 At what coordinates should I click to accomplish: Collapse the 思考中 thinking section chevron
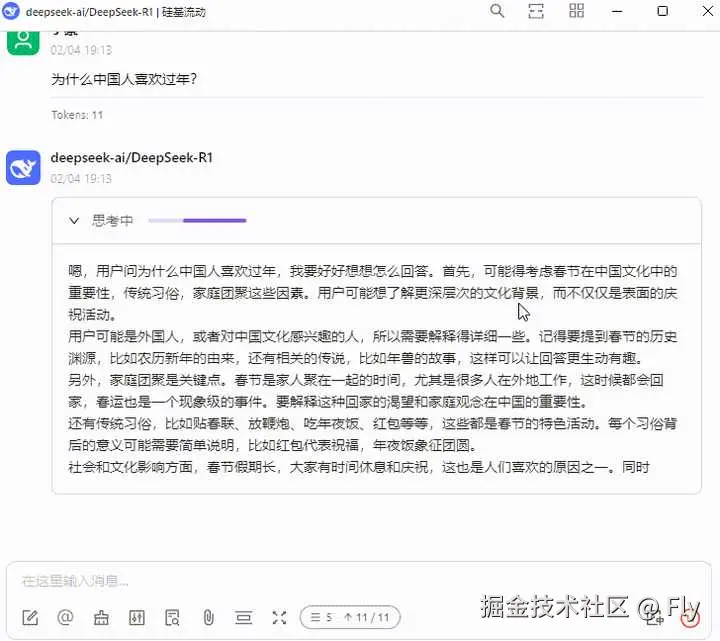[x=74, y=221]
